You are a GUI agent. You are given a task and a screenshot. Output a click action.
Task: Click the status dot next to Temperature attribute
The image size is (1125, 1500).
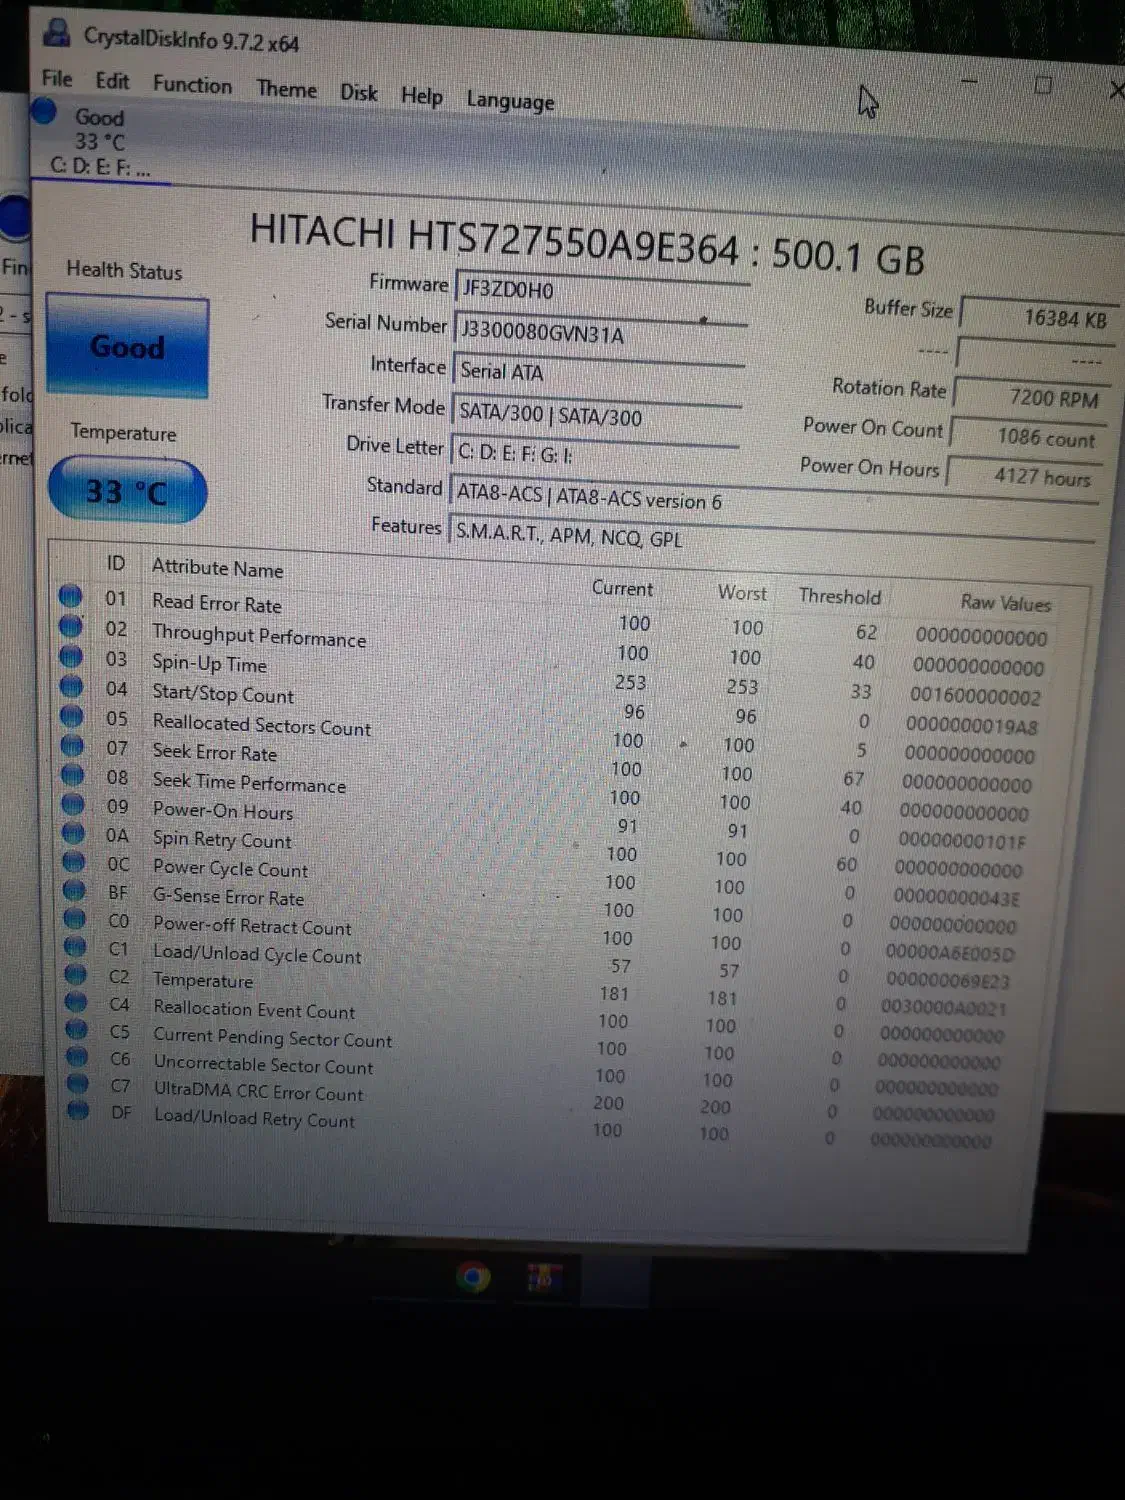click(75, 973)
